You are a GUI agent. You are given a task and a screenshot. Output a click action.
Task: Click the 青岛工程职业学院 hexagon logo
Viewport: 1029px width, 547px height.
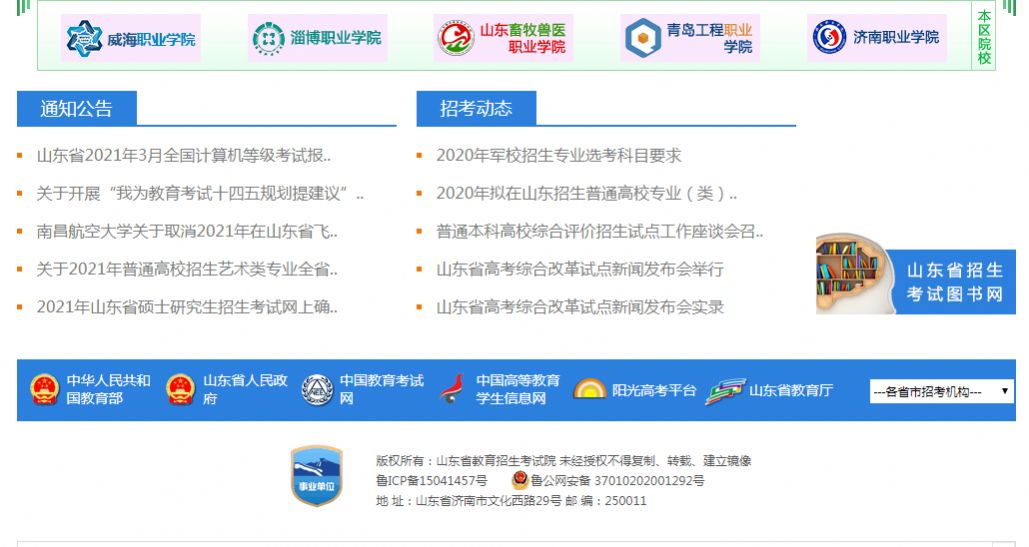click(x=642, y=38)
